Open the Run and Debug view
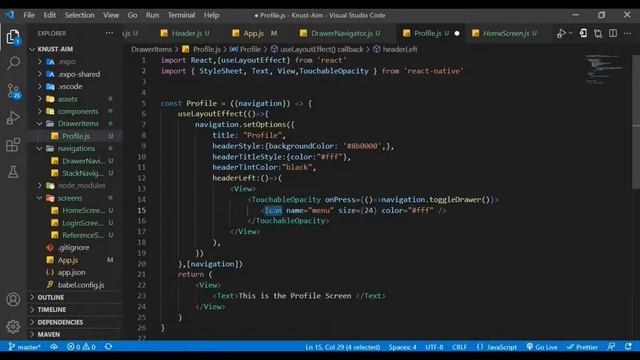 click(x=13, y=118)
